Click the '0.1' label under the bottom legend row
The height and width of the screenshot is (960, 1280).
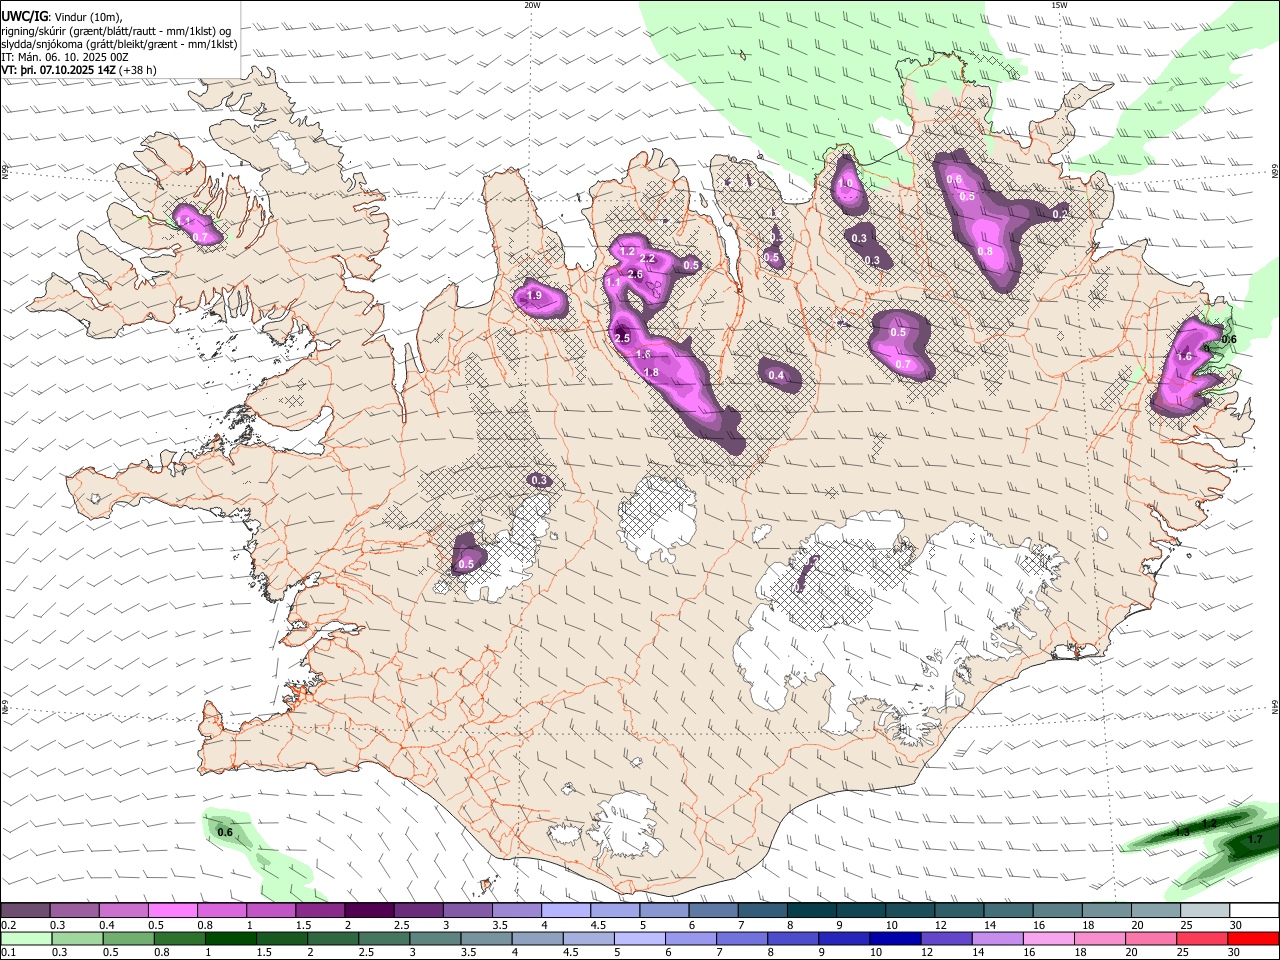click(x=7, y=953)
